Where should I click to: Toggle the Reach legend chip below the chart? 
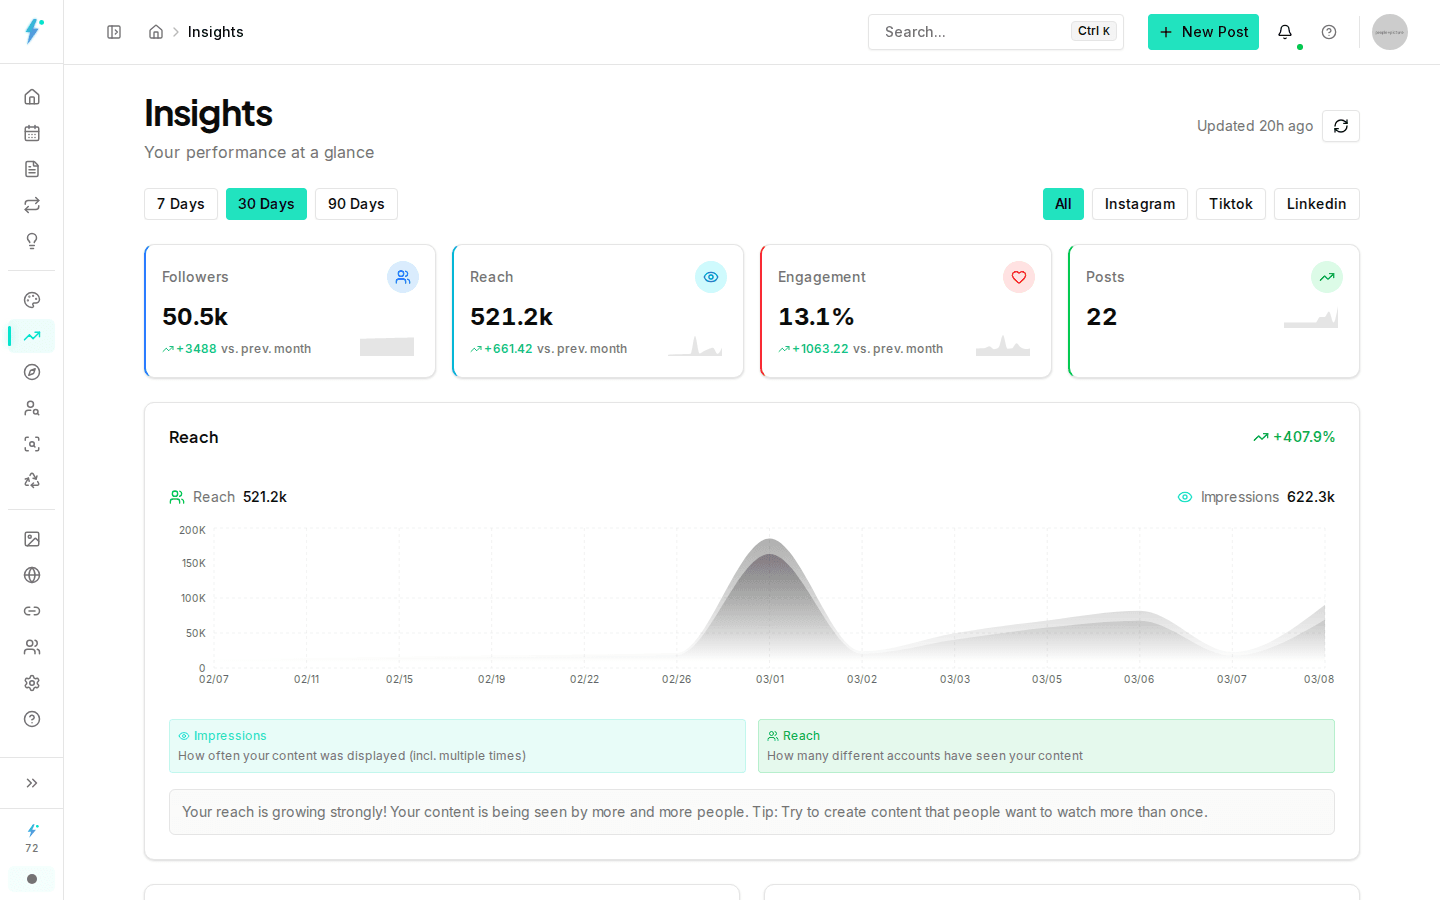pos(1046,745)
